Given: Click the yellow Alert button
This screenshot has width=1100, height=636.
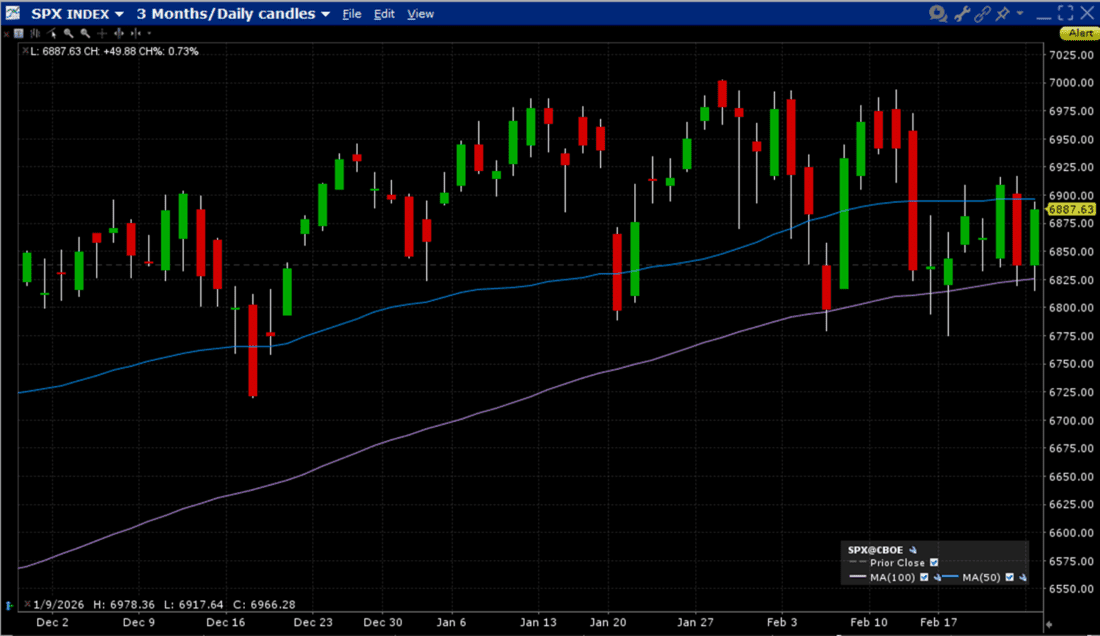Looking at the screenshot, I should coord(1079,33).
